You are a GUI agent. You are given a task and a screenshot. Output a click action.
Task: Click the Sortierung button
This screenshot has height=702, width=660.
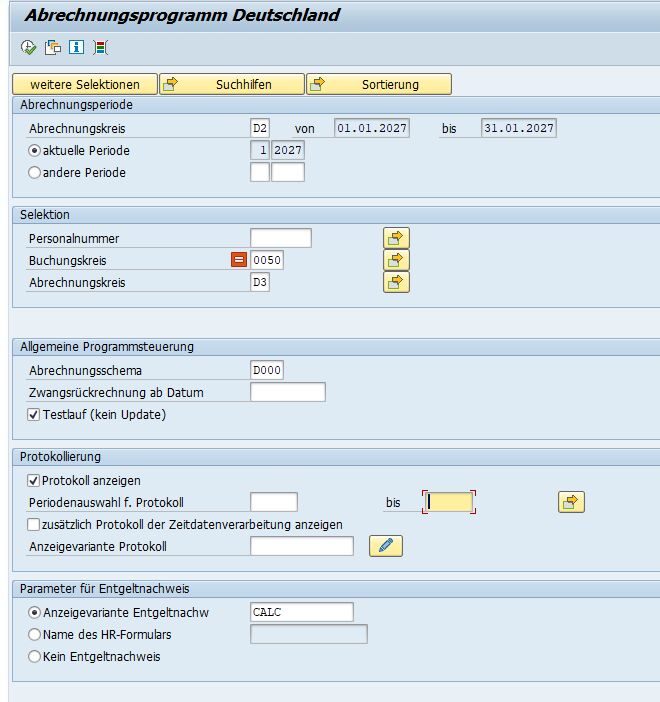click(379, 84)
